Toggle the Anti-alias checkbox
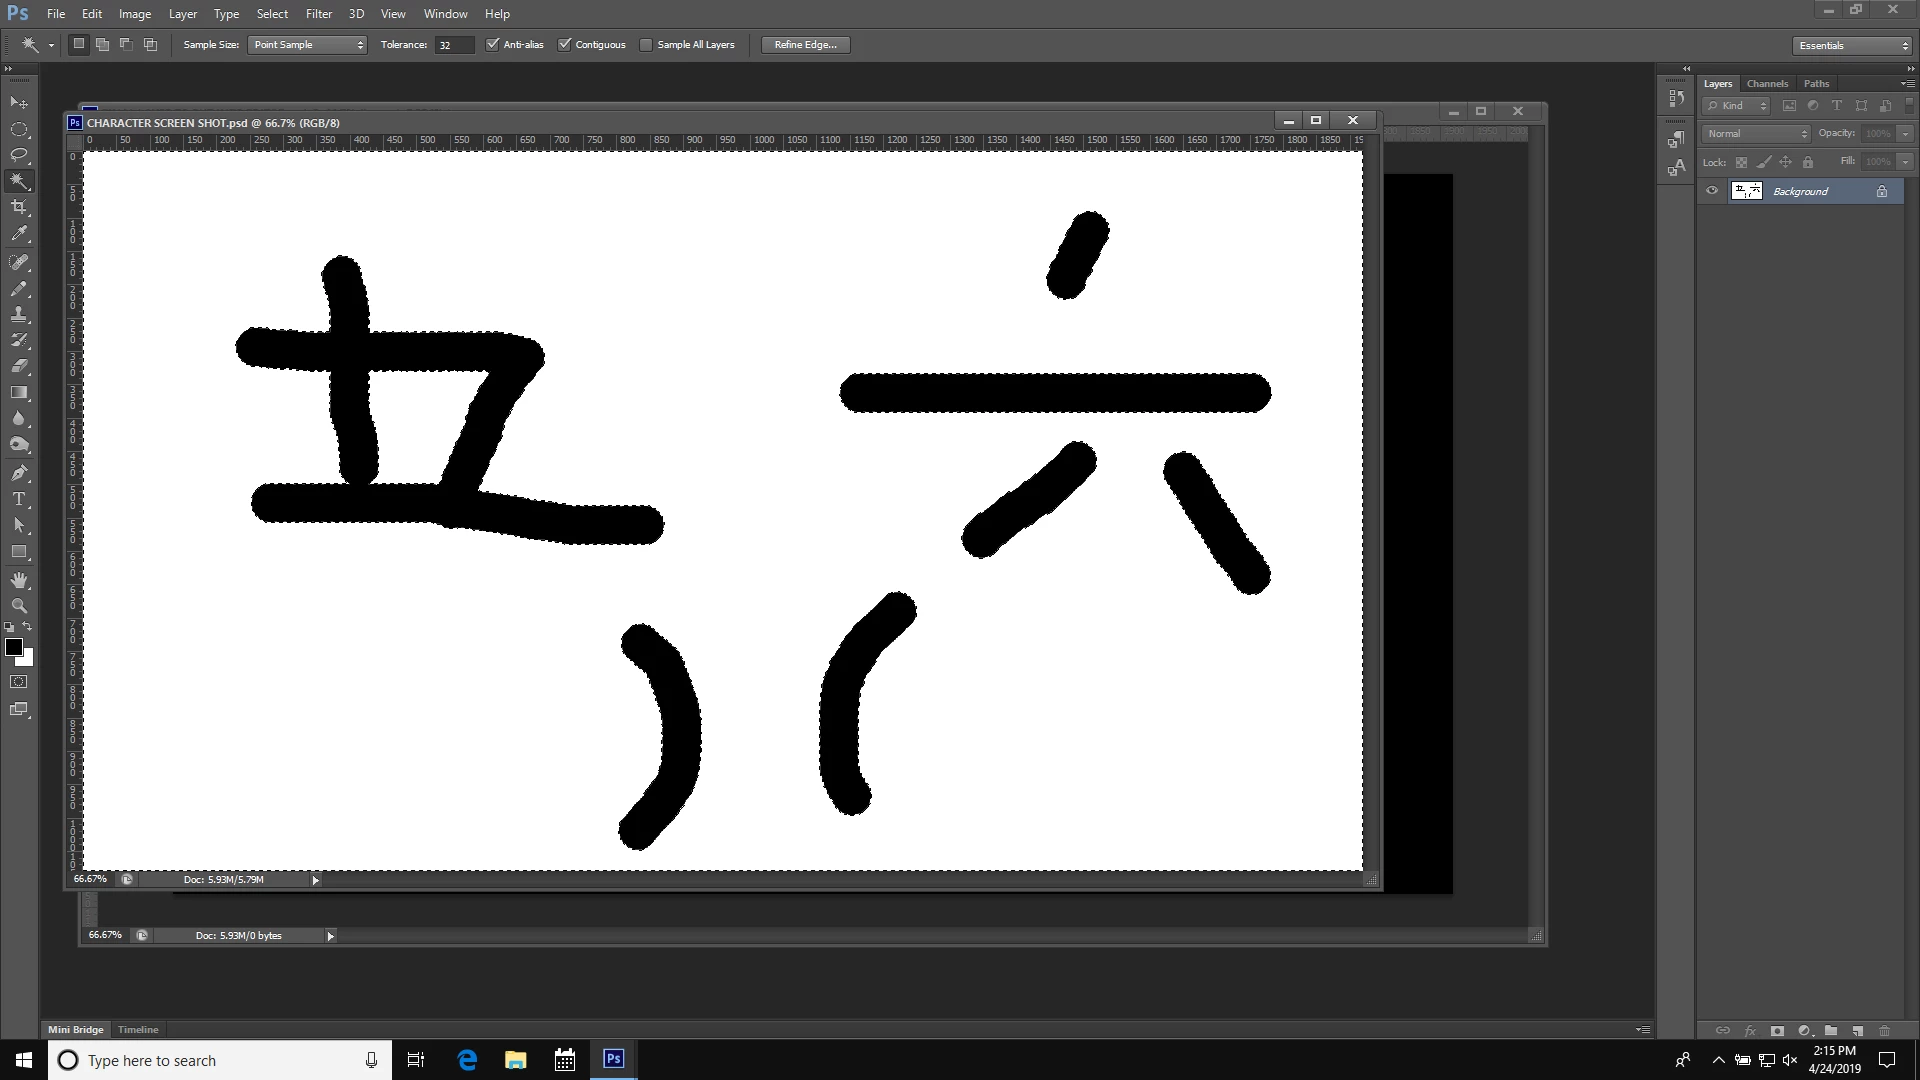 492,44
